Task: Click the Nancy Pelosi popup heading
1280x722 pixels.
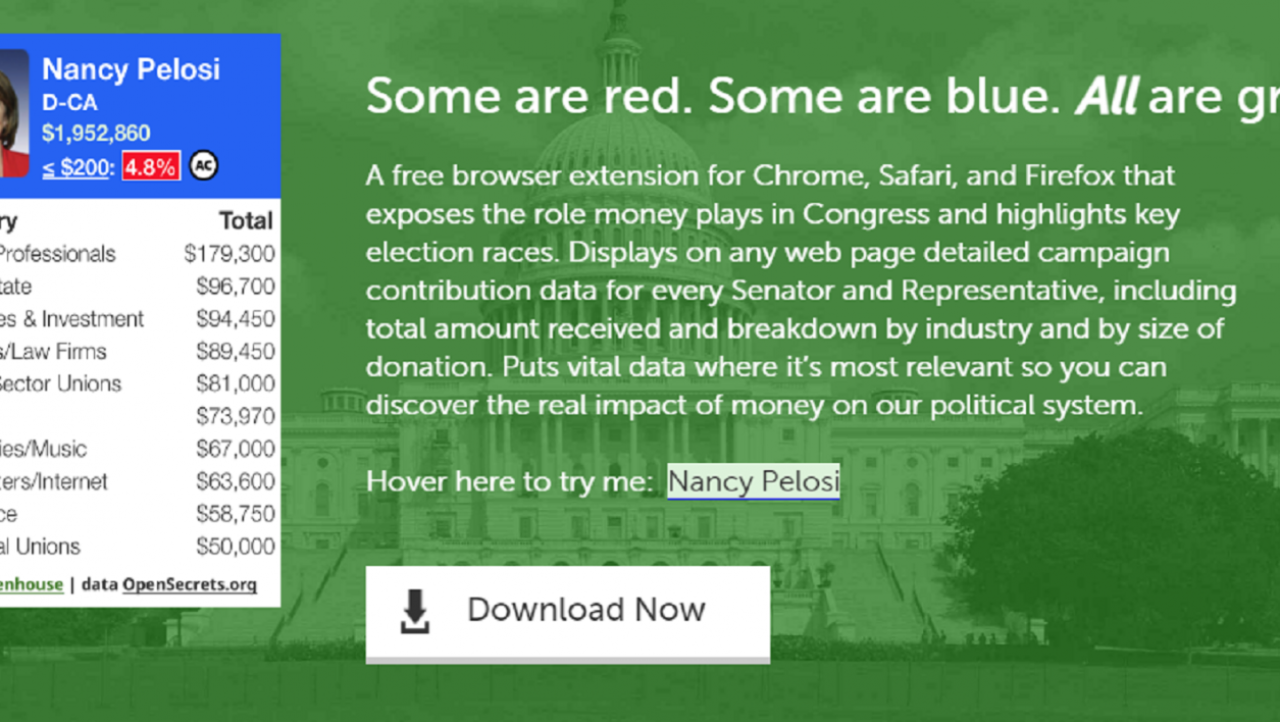Action: (131, 69)
